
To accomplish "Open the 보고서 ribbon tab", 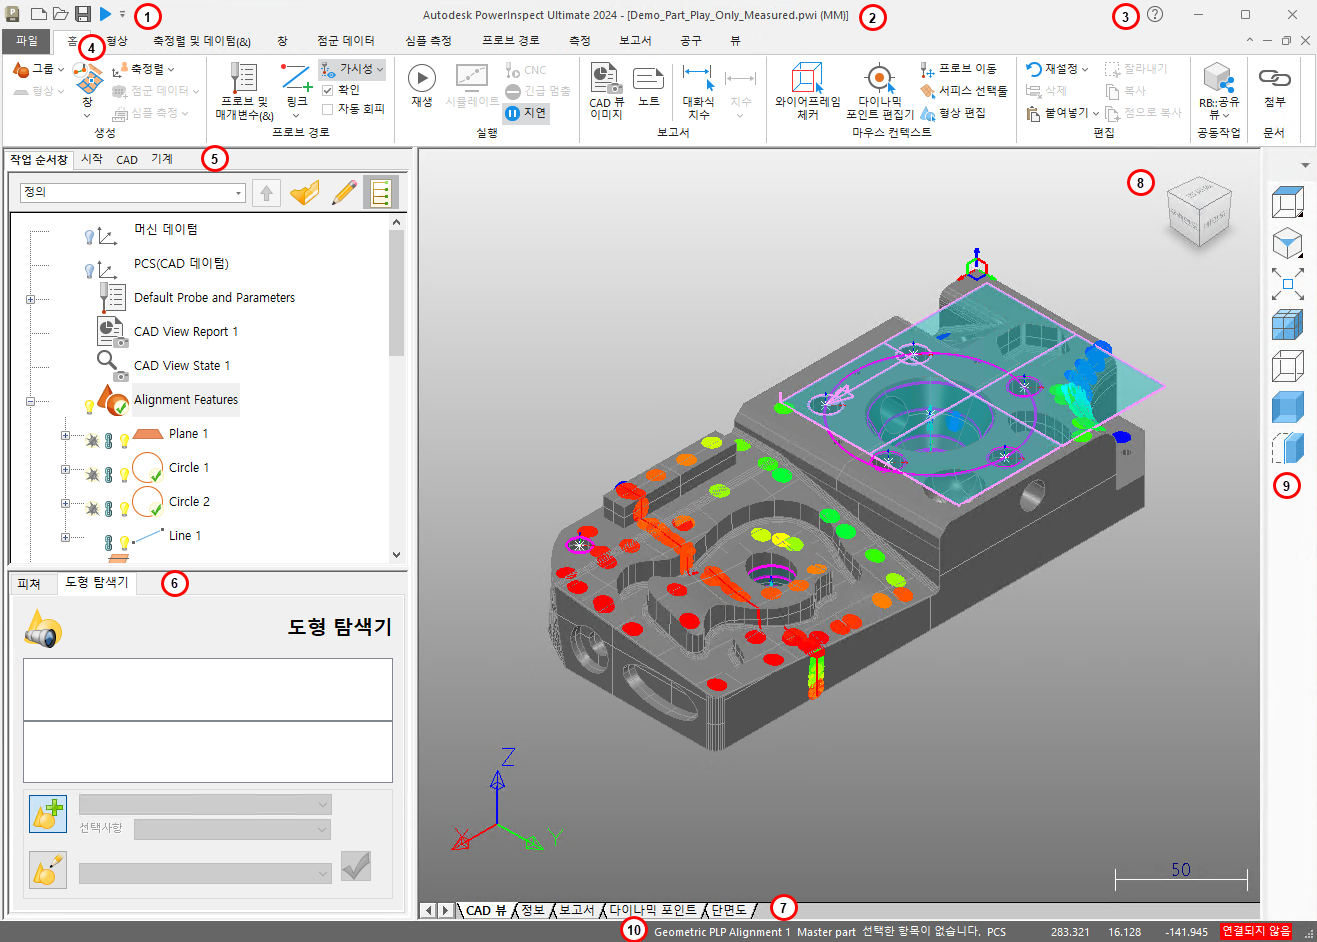I will click(x=635, y=41).
